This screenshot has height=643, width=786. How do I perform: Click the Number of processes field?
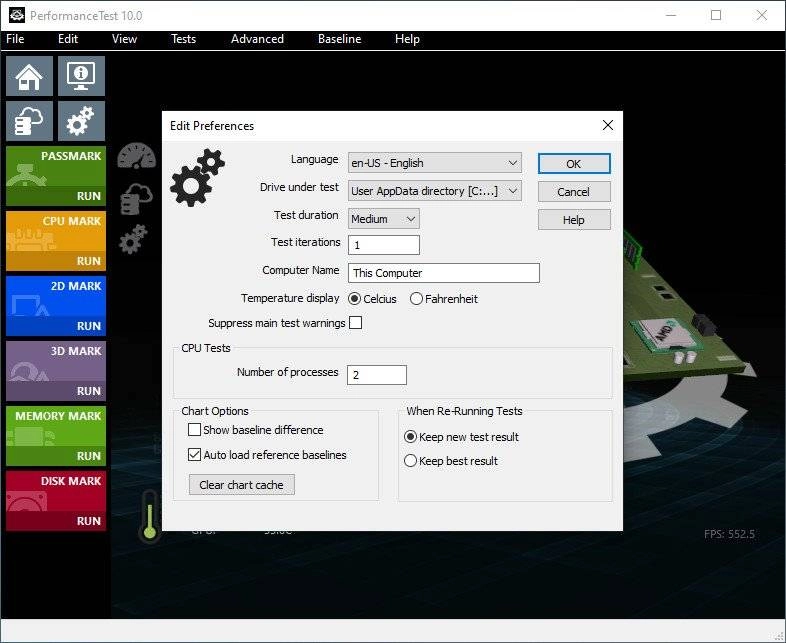376,375
